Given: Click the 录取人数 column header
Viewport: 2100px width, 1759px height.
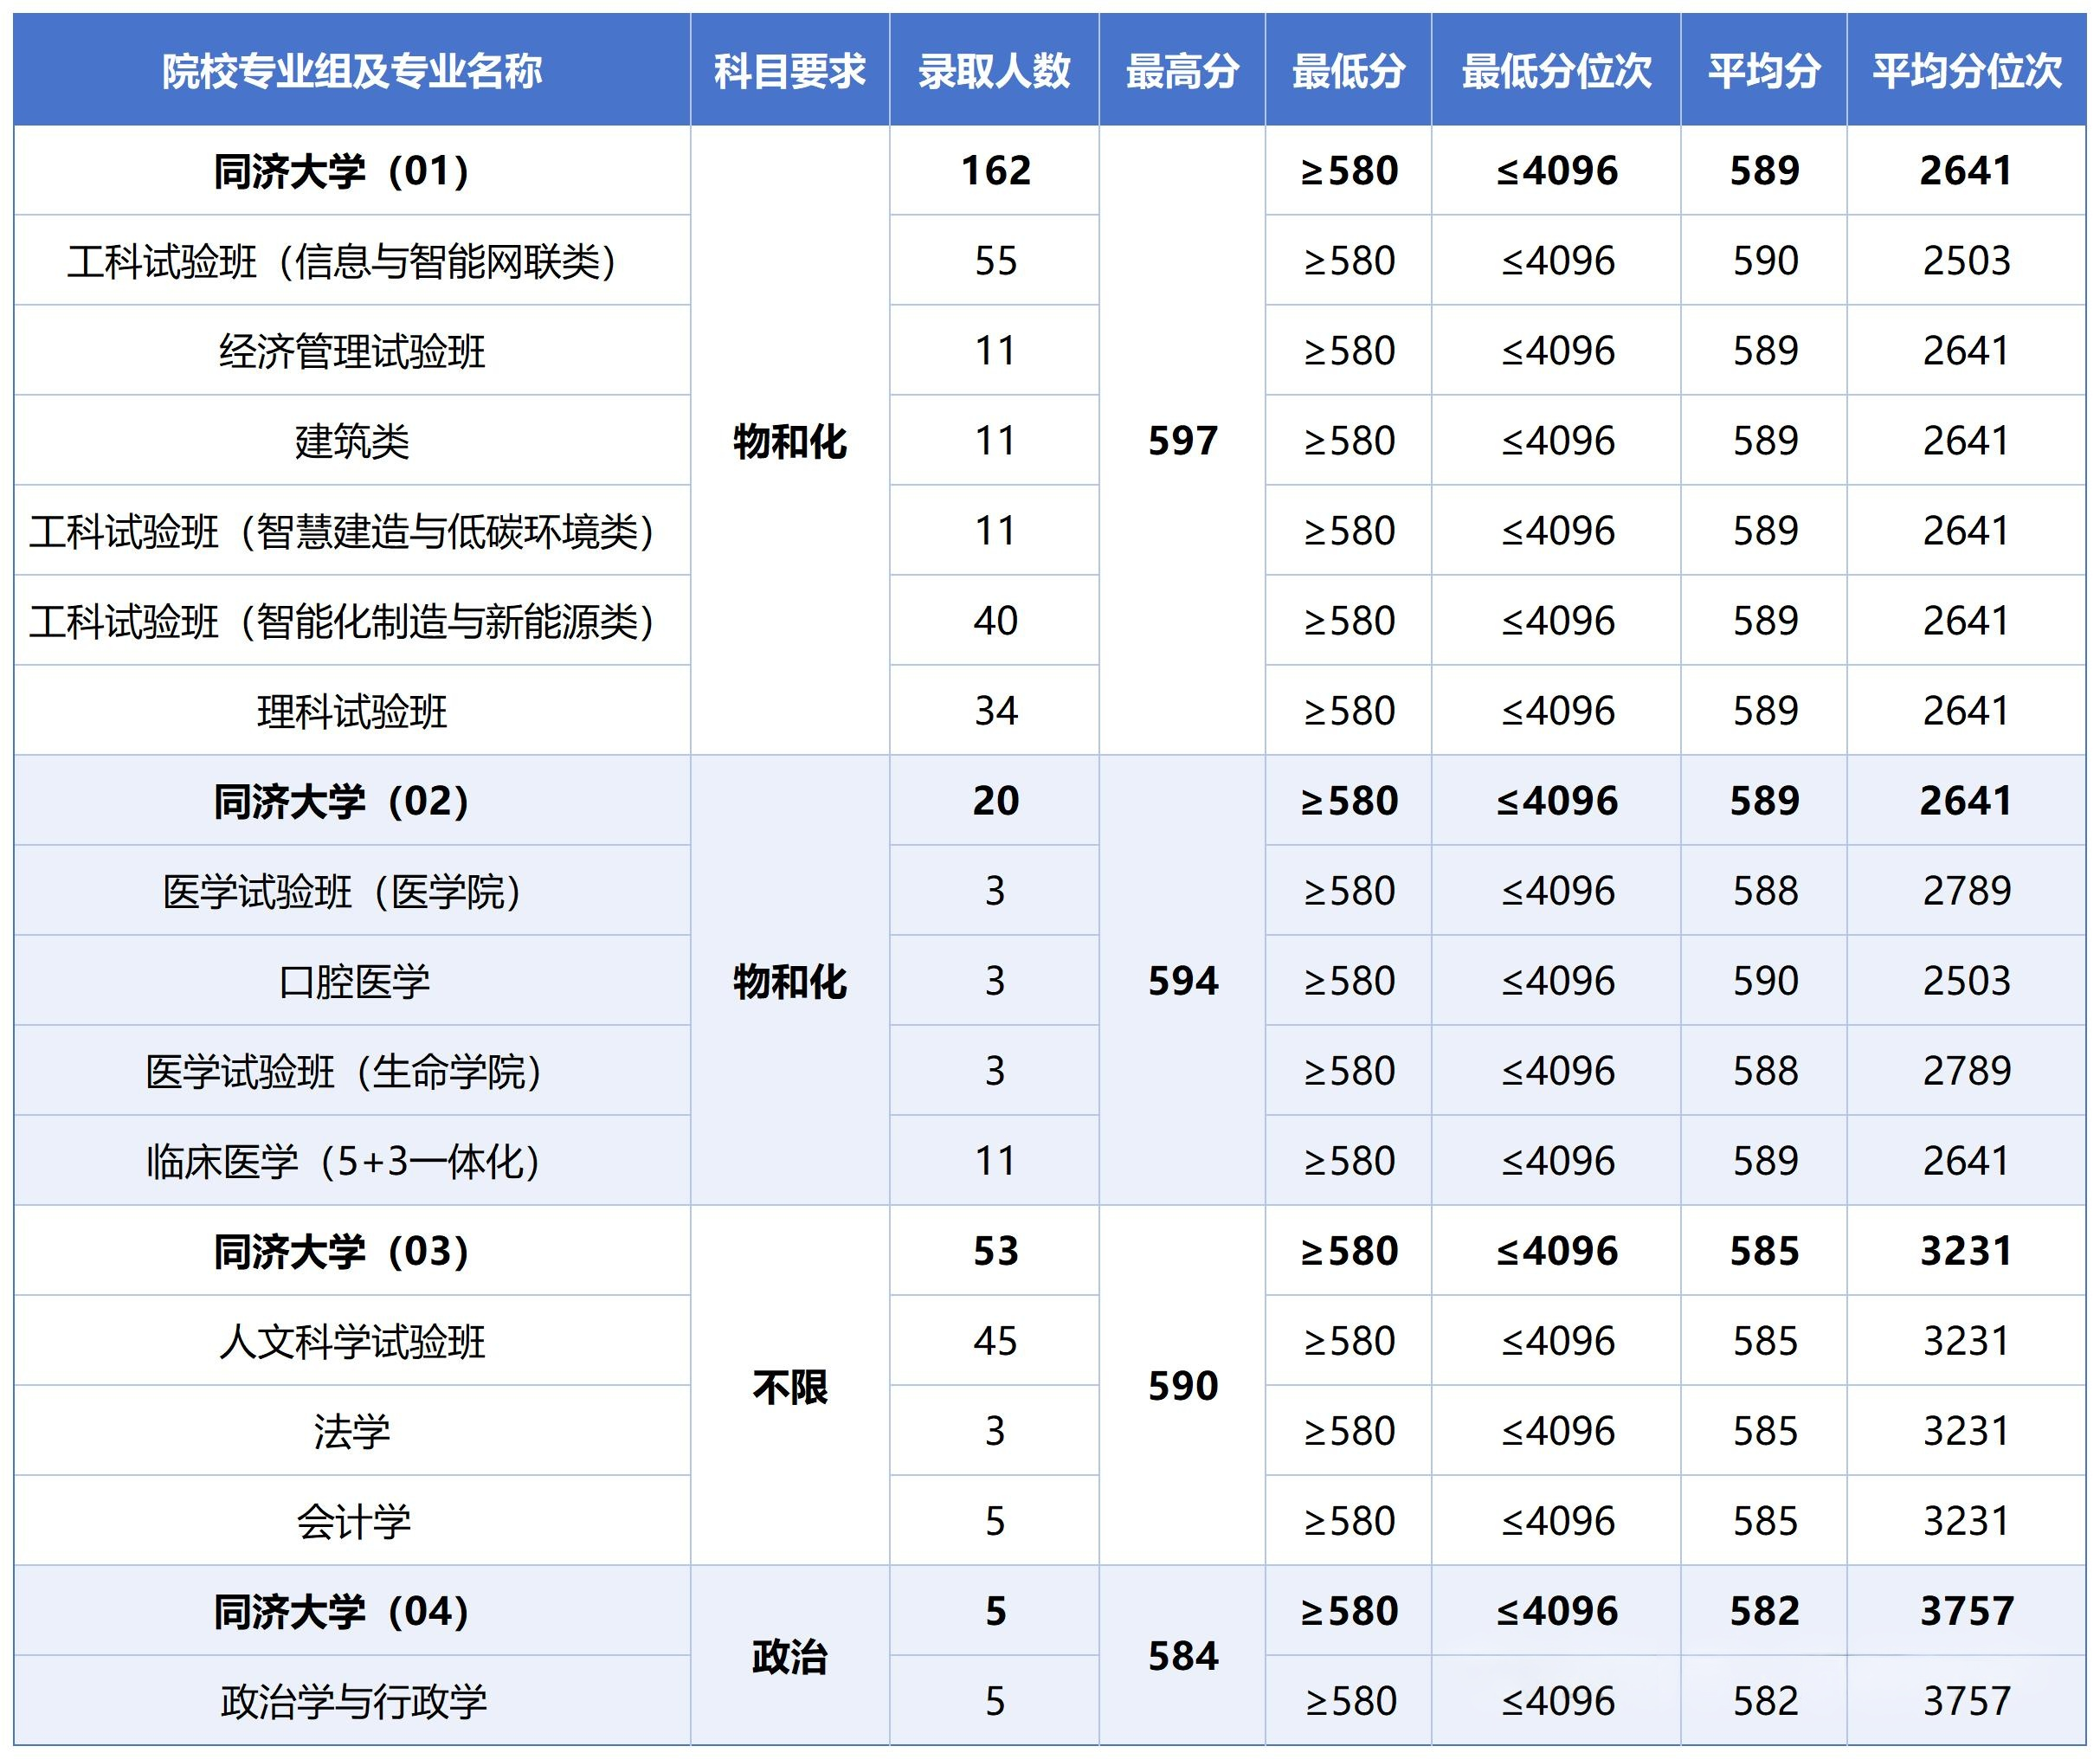Looking at the screenshot, I should click(x=995, y=72).
